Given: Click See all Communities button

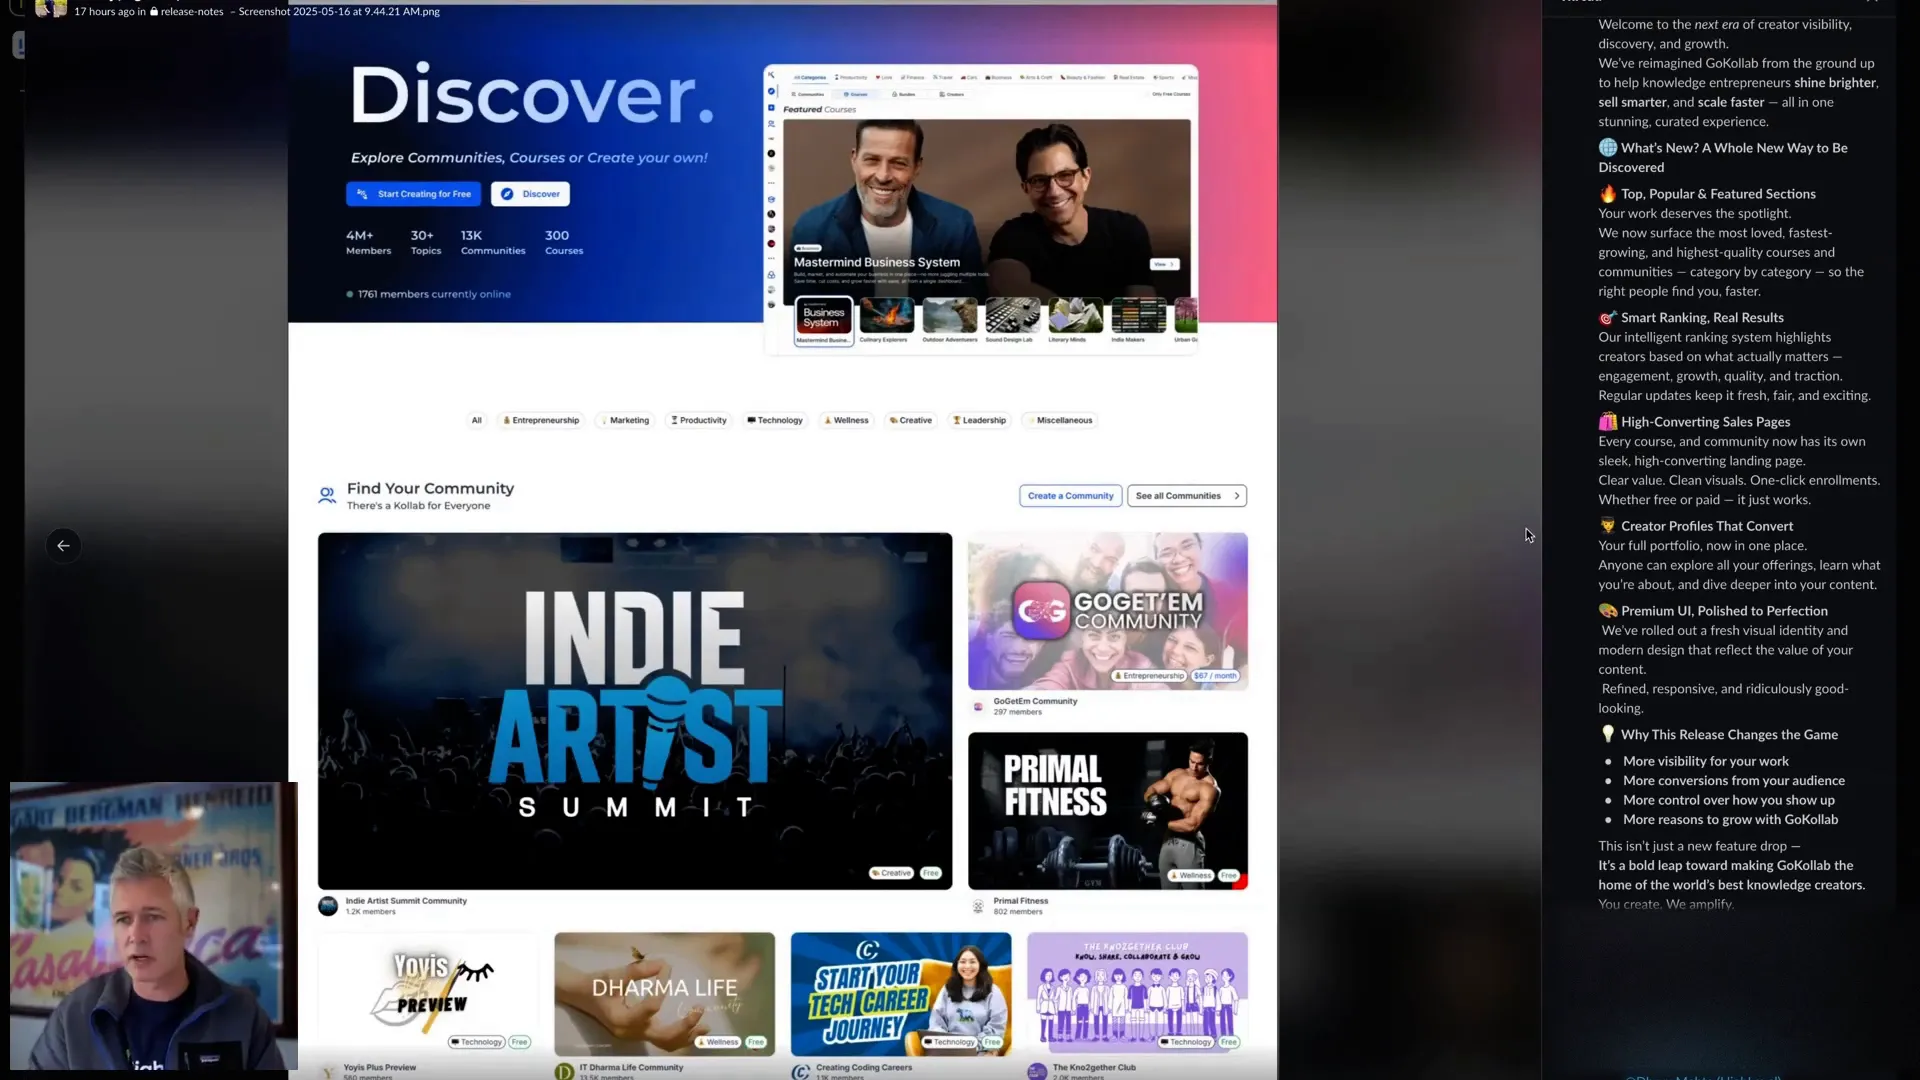Looking at the screenshot, I should pyautogui.click(x=1187, y=496).
